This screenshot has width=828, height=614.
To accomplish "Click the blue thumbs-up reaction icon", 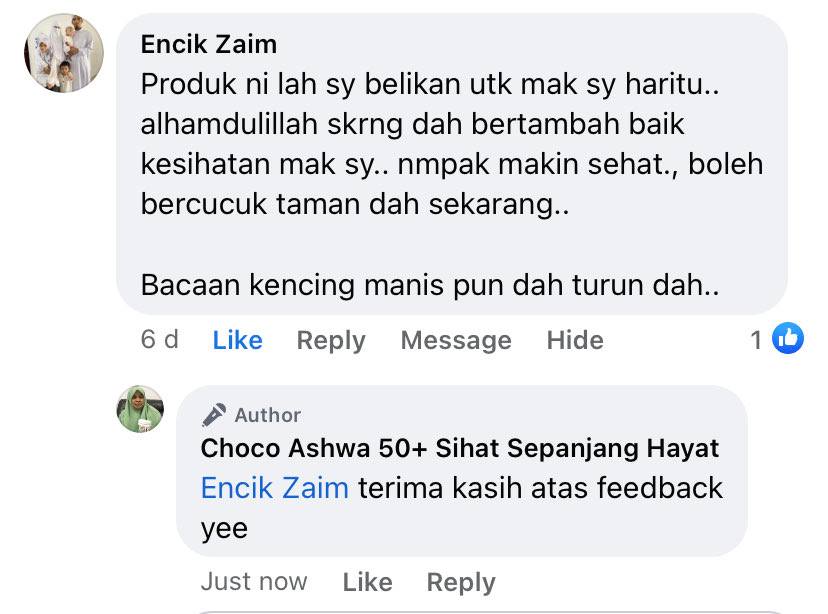I will pos(788,338).
